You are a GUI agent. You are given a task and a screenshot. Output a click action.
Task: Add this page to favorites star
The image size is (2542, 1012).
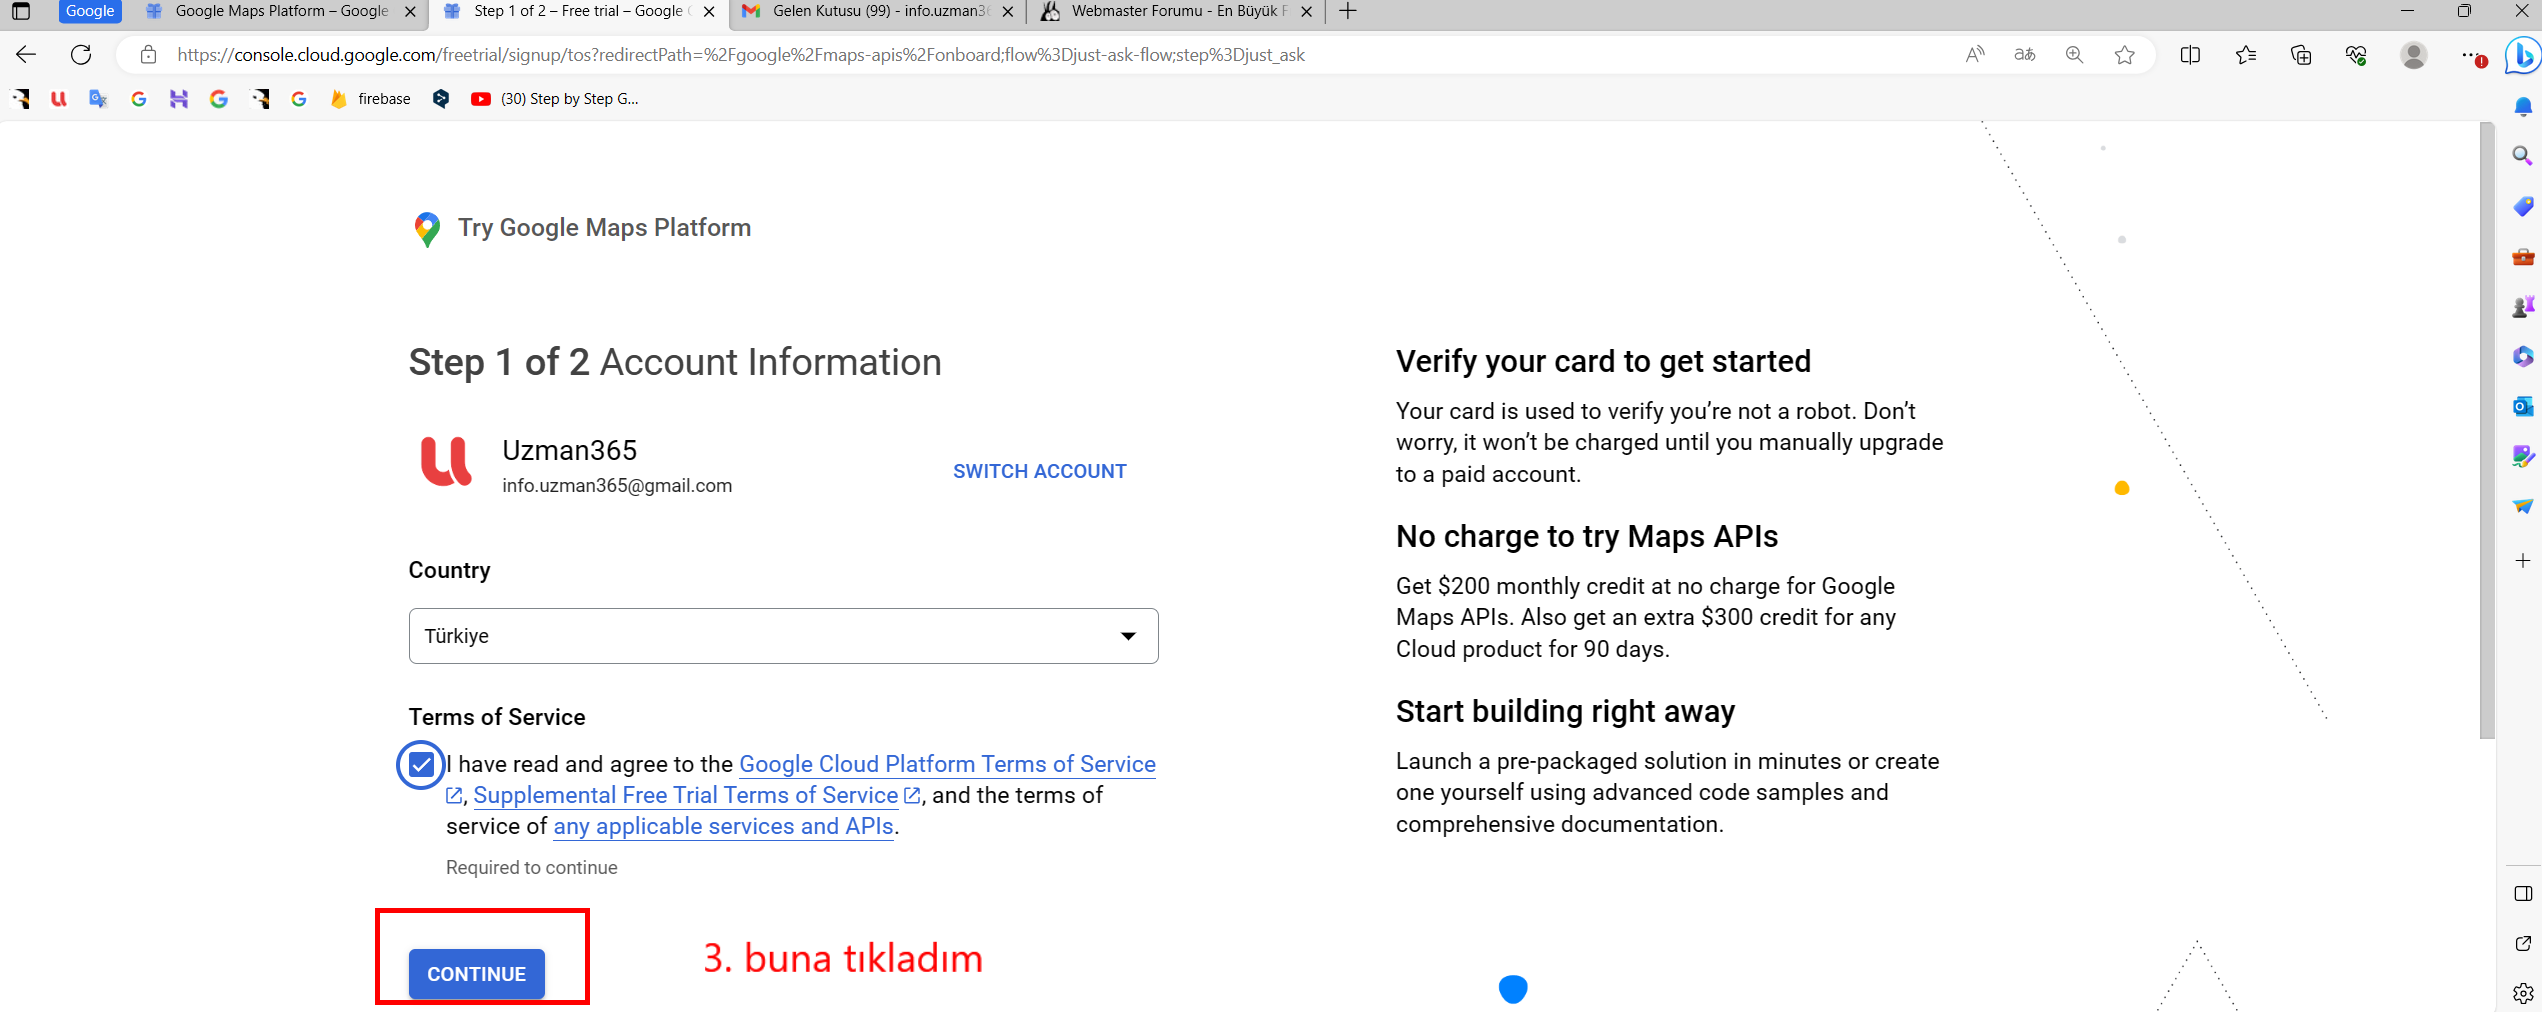tap(2125, 55)
